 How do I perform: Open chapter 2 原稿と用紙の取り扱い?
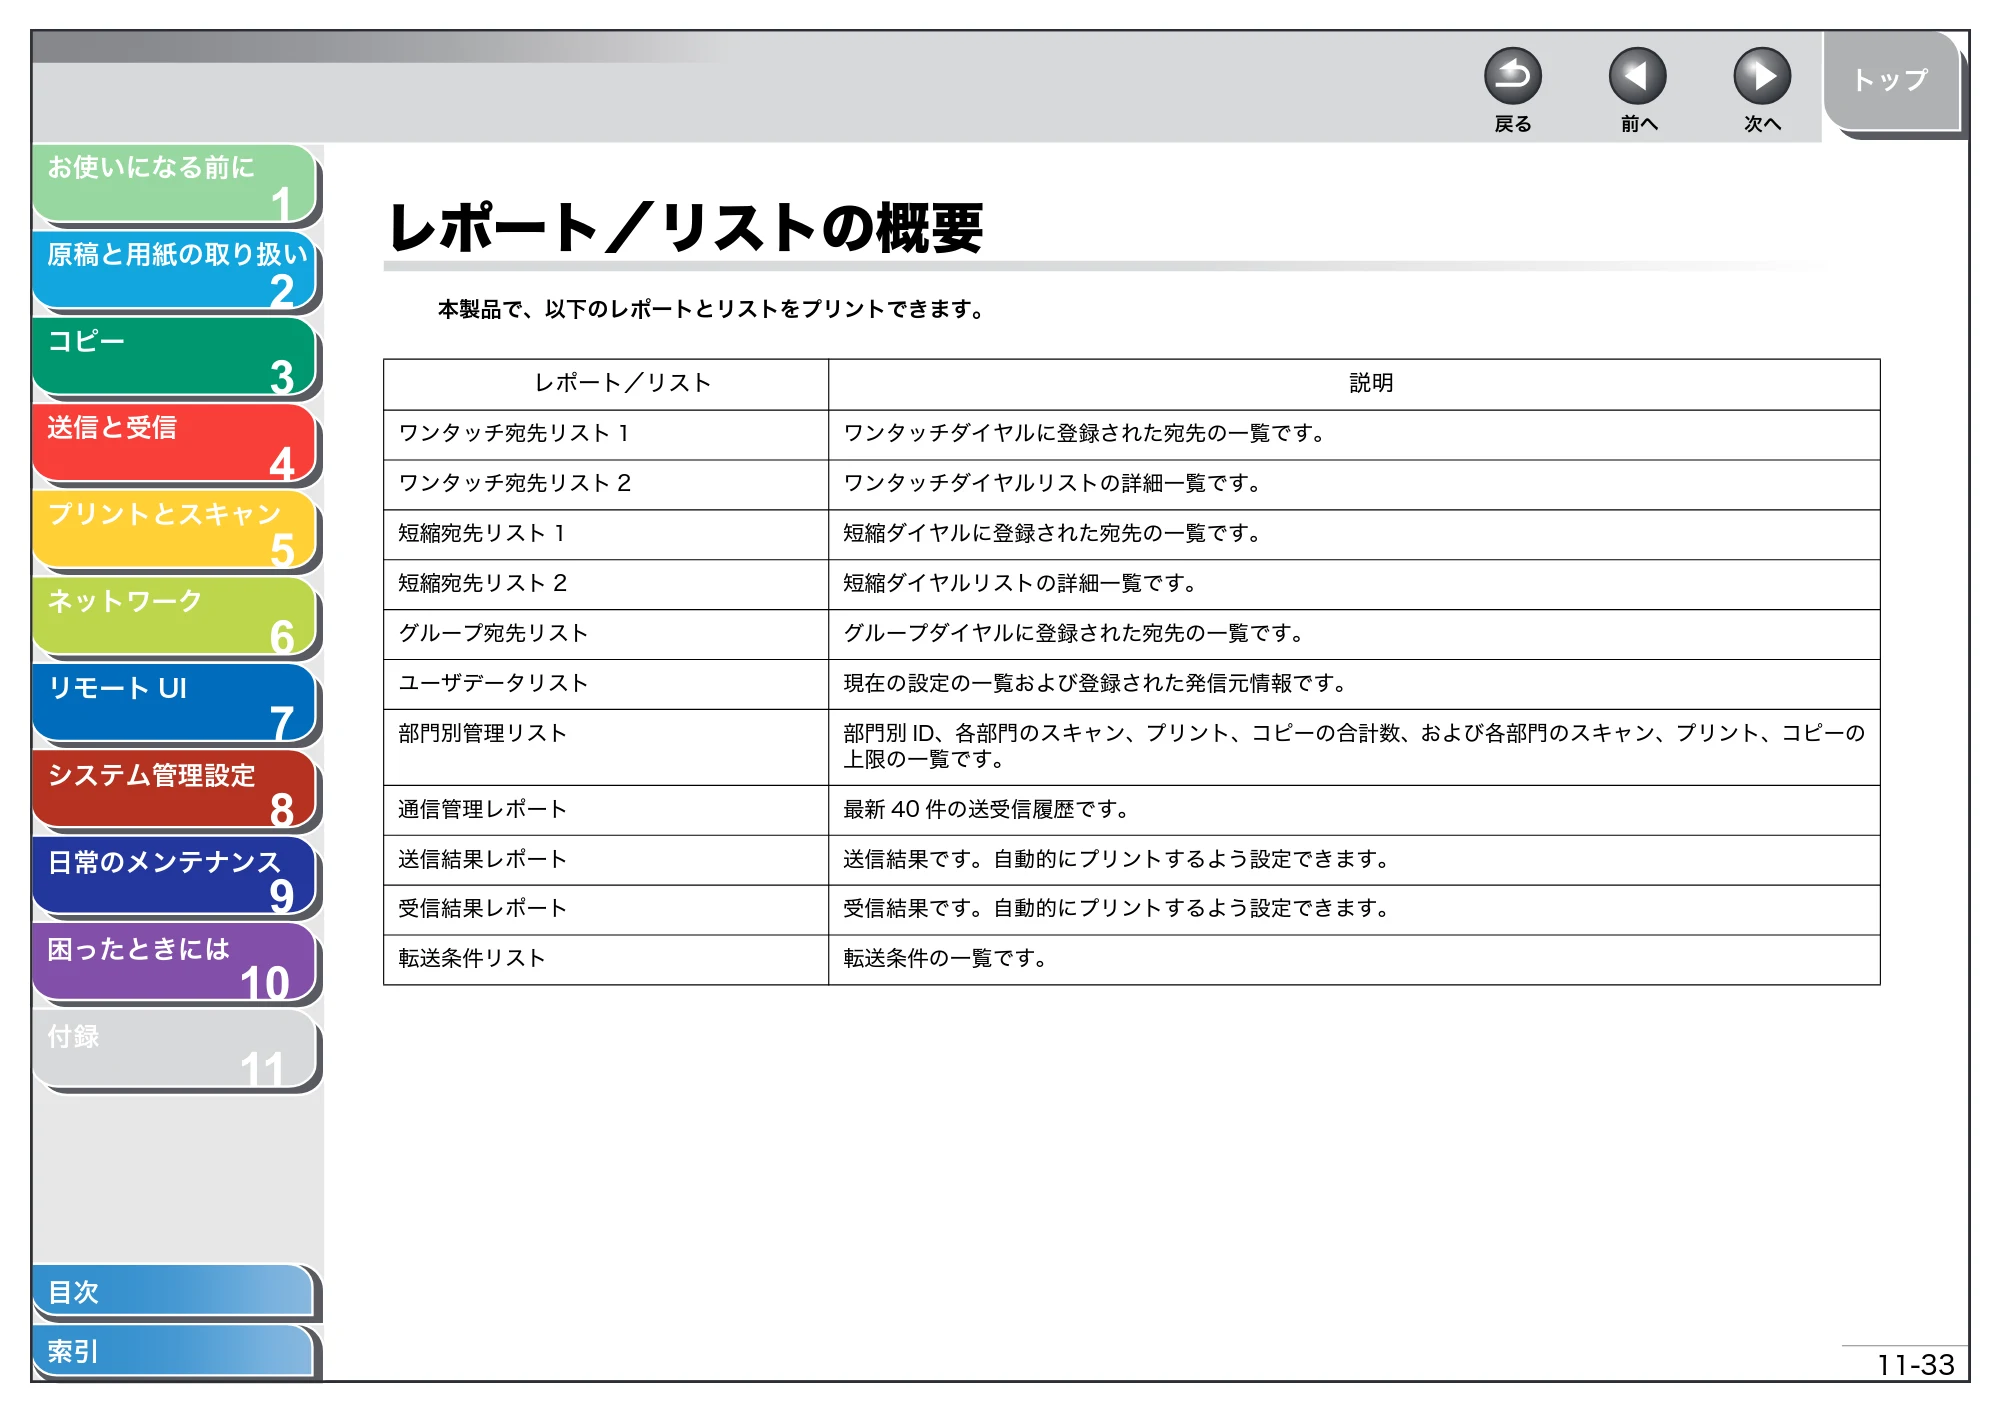point(176,270)
